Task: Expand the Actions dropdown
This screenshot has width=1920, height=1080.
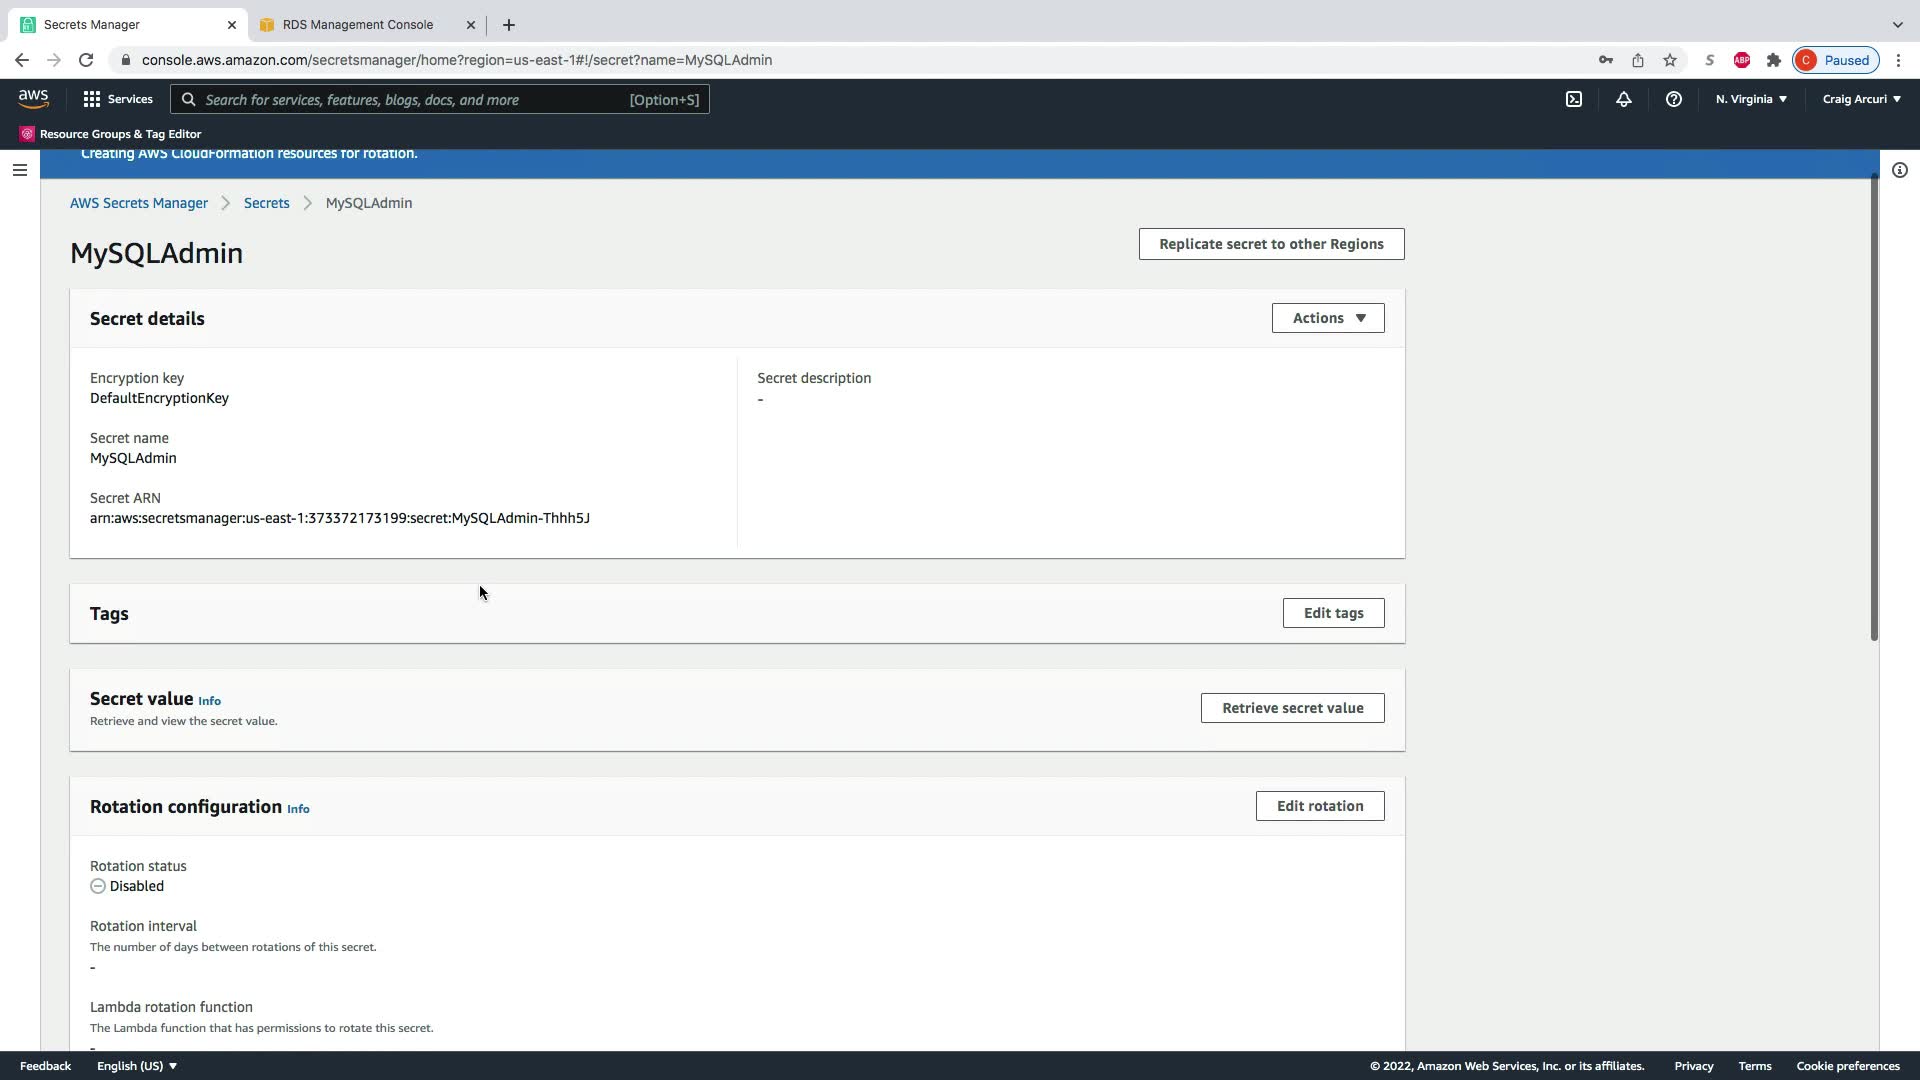Action: [1327, 318]
